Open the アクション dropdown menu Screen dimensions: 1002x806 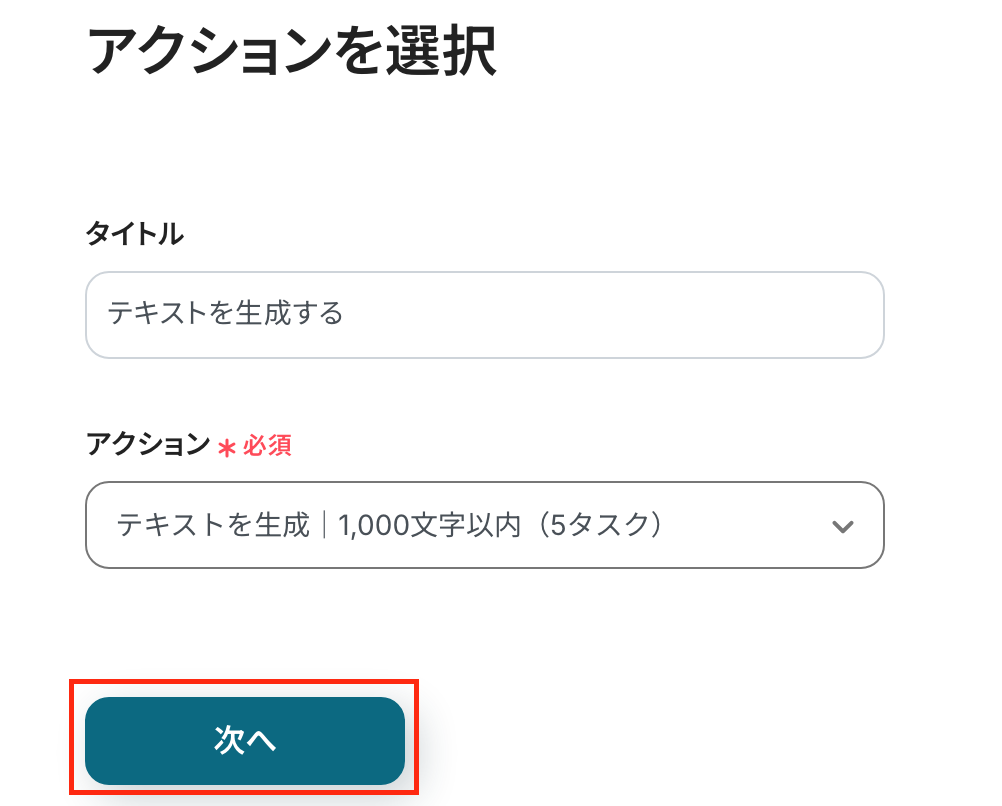coord(484,525)
